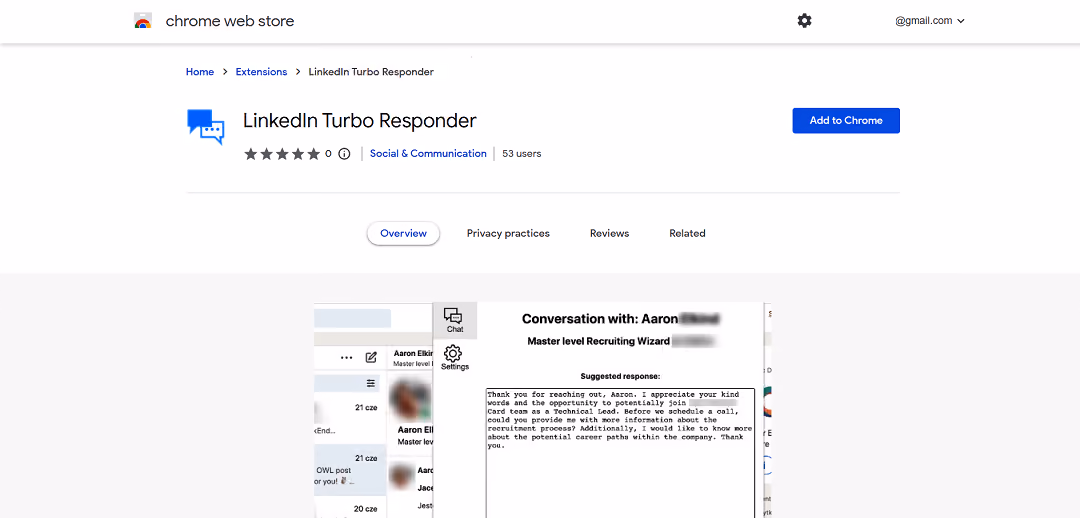The image size is (1080, 518).
Task: Click the 'Conversation with: Aaron' heading
Action: coord(600,318)
